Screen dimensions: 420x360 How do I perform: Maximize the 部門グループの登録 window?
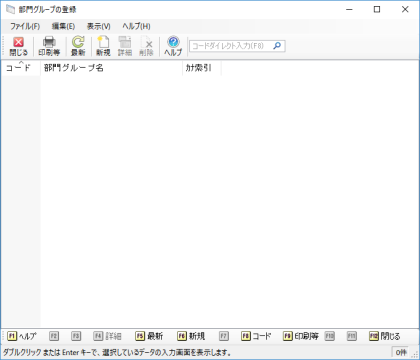377,9
